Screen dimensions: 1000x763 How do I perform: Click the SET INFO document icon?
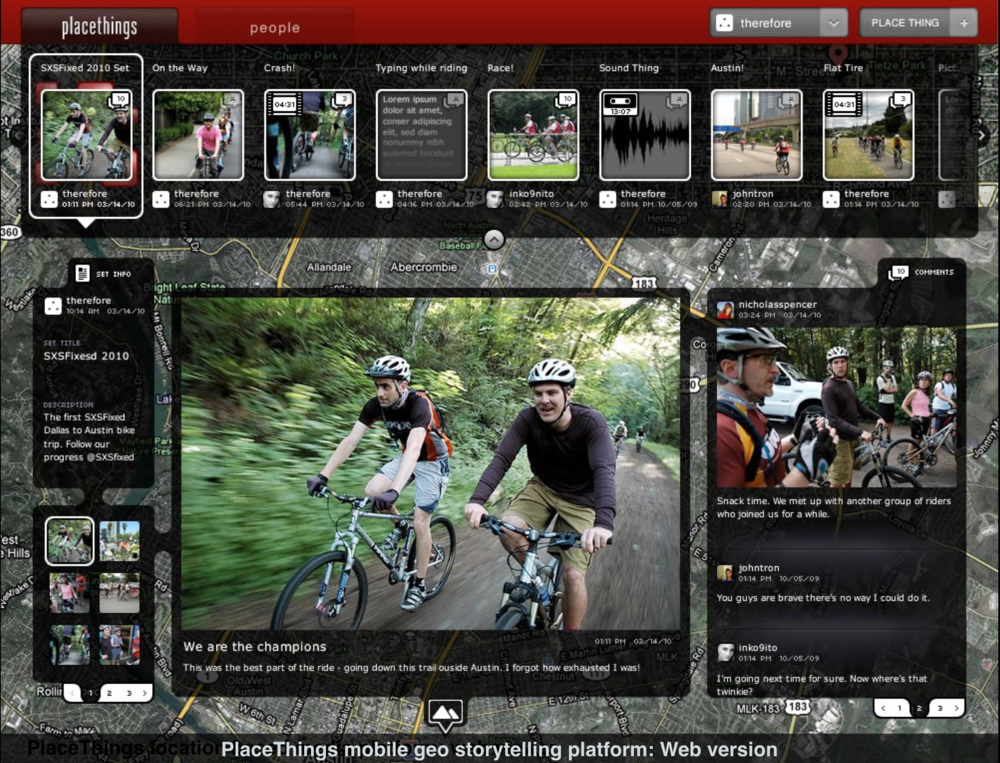pyautogui.click(x=82, y=274)
